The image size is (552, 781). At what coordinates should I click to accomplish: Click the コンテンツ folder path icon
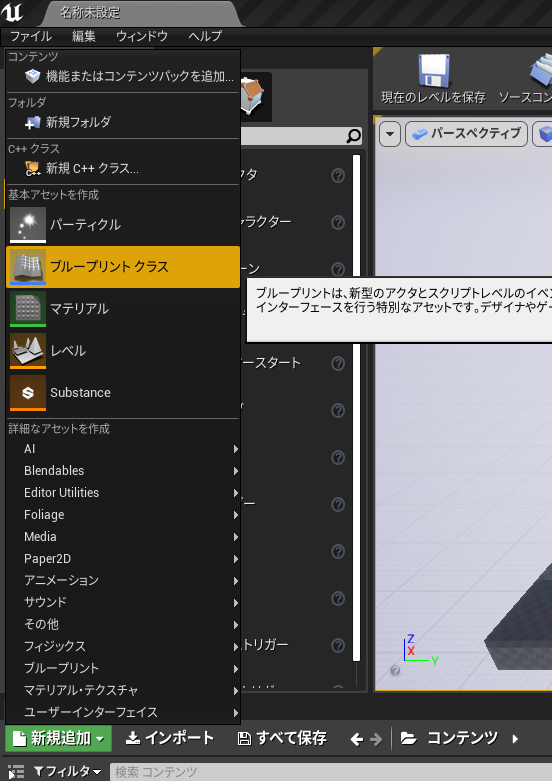point(409,738)
